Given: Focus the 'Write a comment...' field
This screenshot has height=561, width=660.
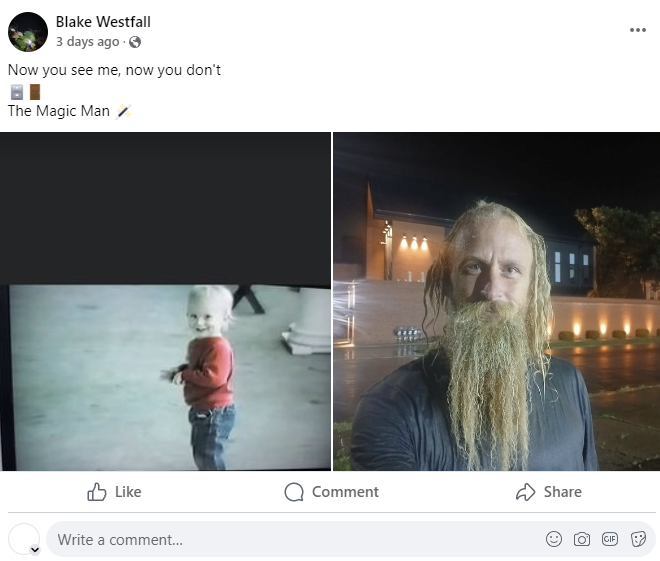Looking at the screenshot, I should (x=295, y=539).
